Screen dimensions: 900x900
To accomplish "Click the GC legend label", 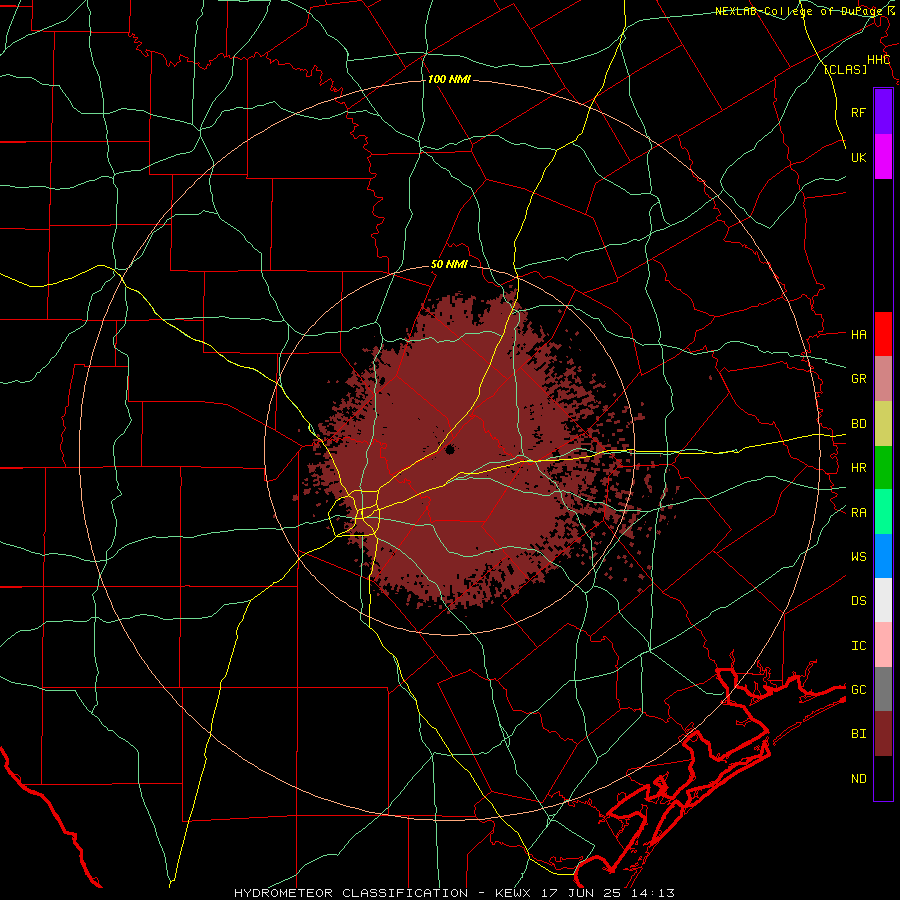I will (x=858, y=689).
